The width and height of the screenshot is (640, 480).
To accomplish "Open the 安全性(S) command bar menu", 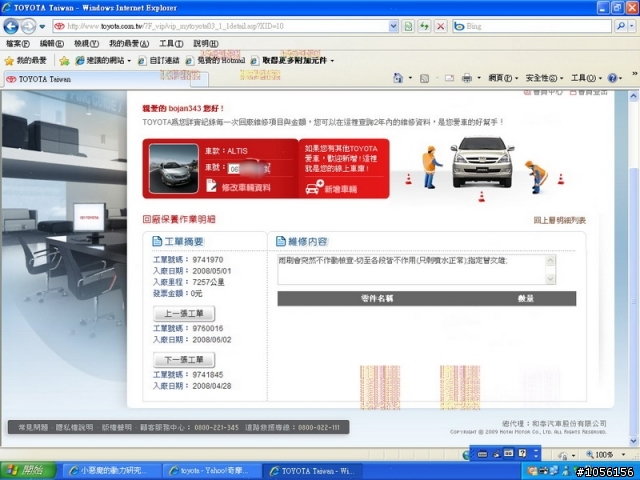I will tap(544, 78).
